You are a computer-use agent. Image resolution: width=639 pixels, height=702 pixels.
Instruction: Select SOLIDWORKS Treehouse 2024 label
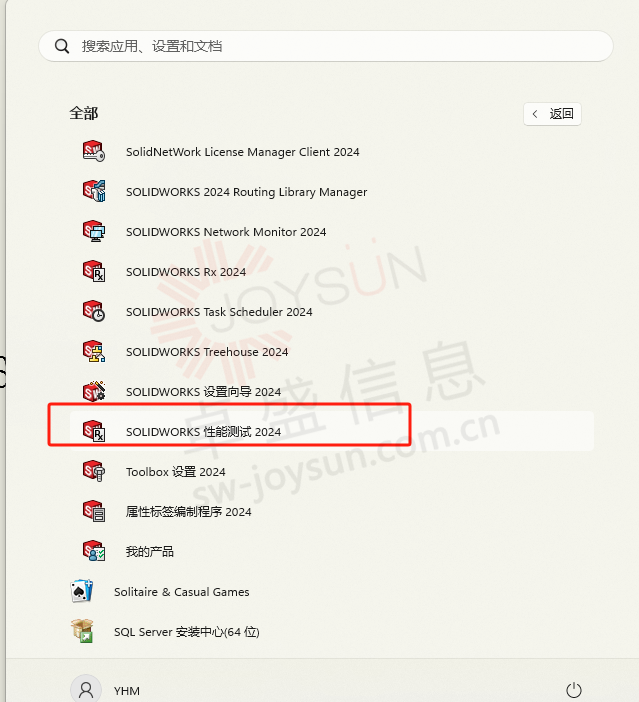click(207, 352)
